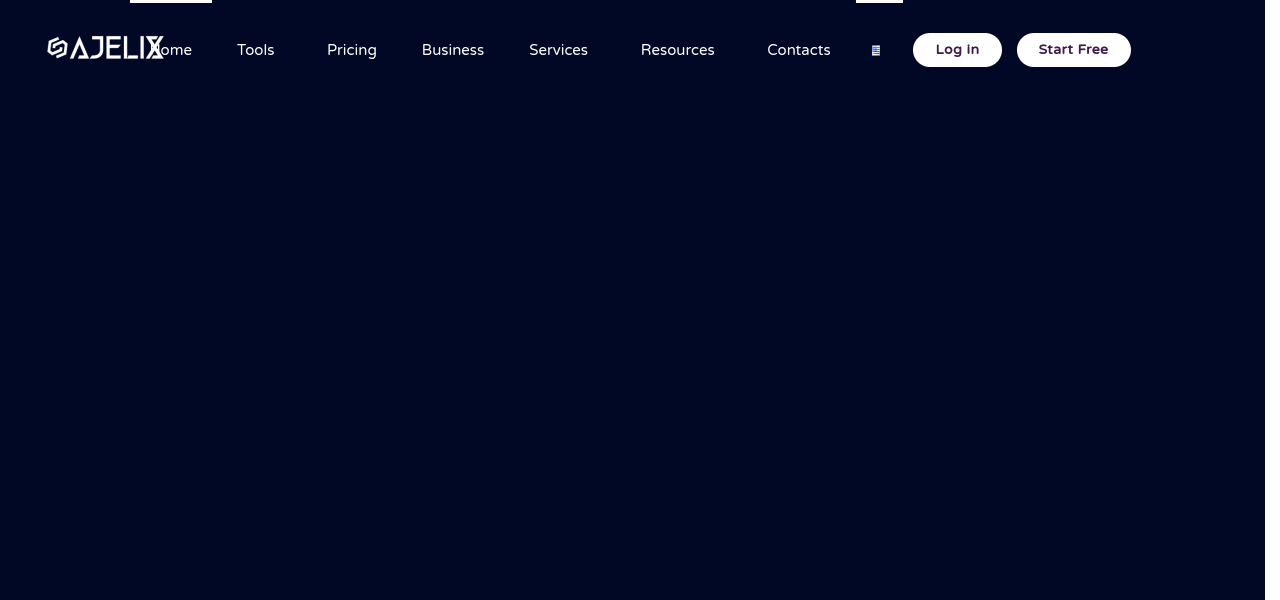This screenshot has height=600, width=1280.
Task: Expand the Services dropdown menu
Action: [x=558, y=50]
